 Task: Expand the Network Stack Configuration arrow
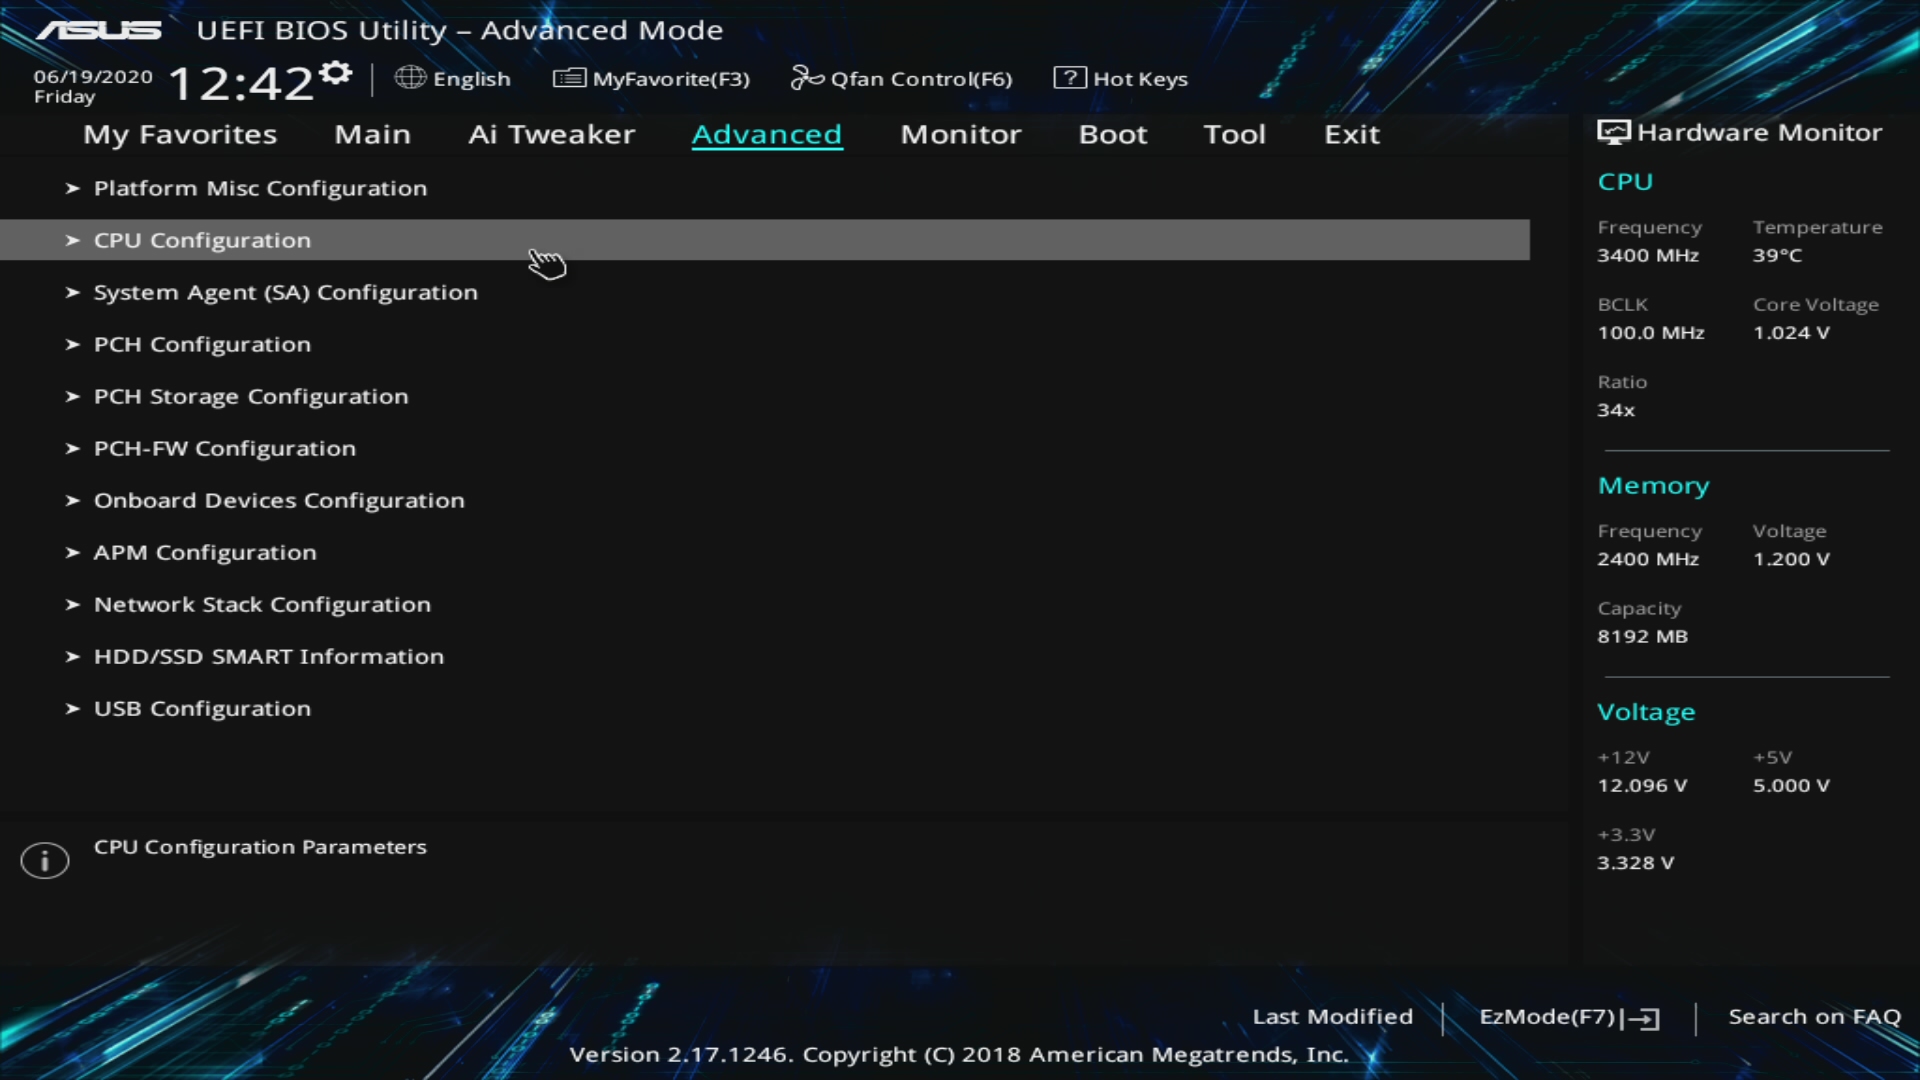[x=72, y=604]
